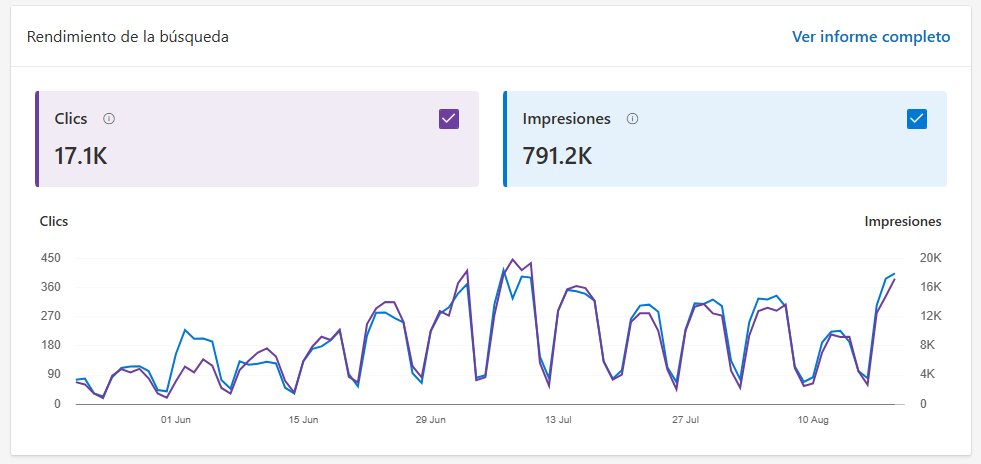Image resolution: width=981 pixels, height=464 pixels.
Task: Click the 180 label on the clicks axis
Action: click(51, 345)
